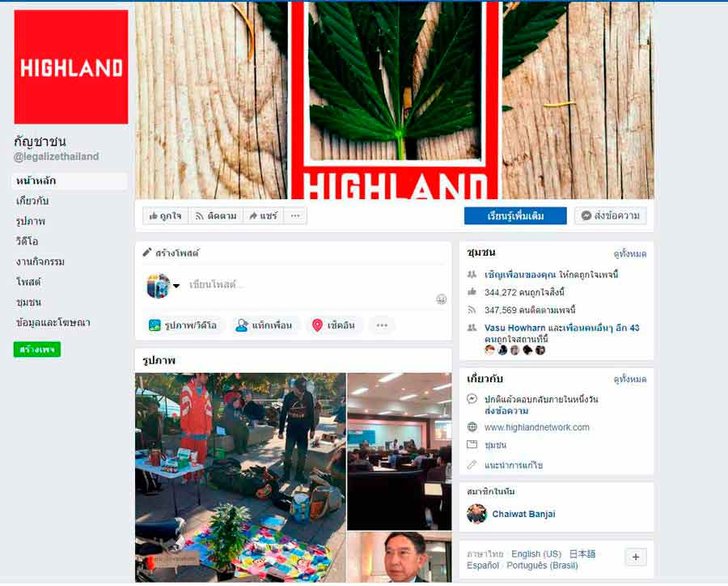Click the red check-in pin option
The width and height of the screenshot is (728, 586).
click(334, 326)
